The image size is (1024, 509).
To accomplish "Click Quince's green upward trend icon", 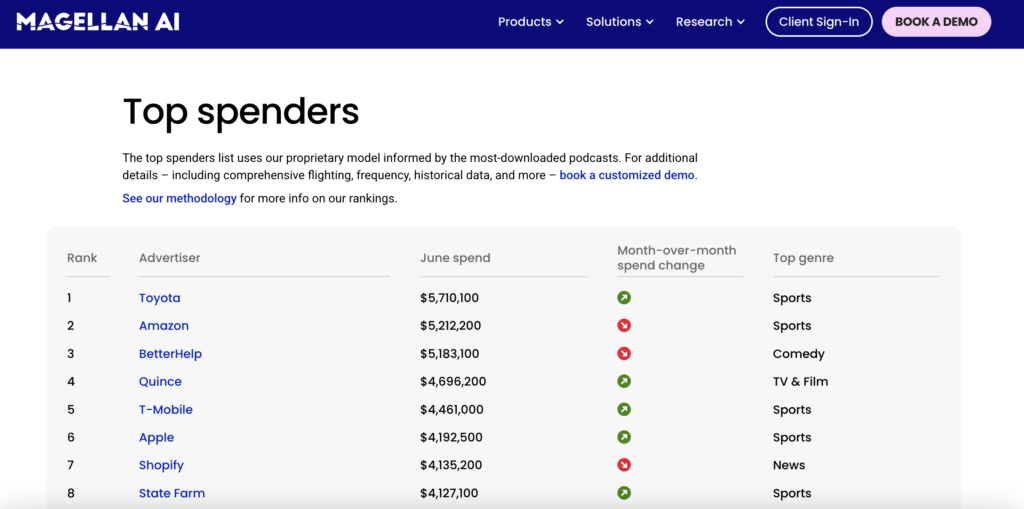I will click(624, 382).
